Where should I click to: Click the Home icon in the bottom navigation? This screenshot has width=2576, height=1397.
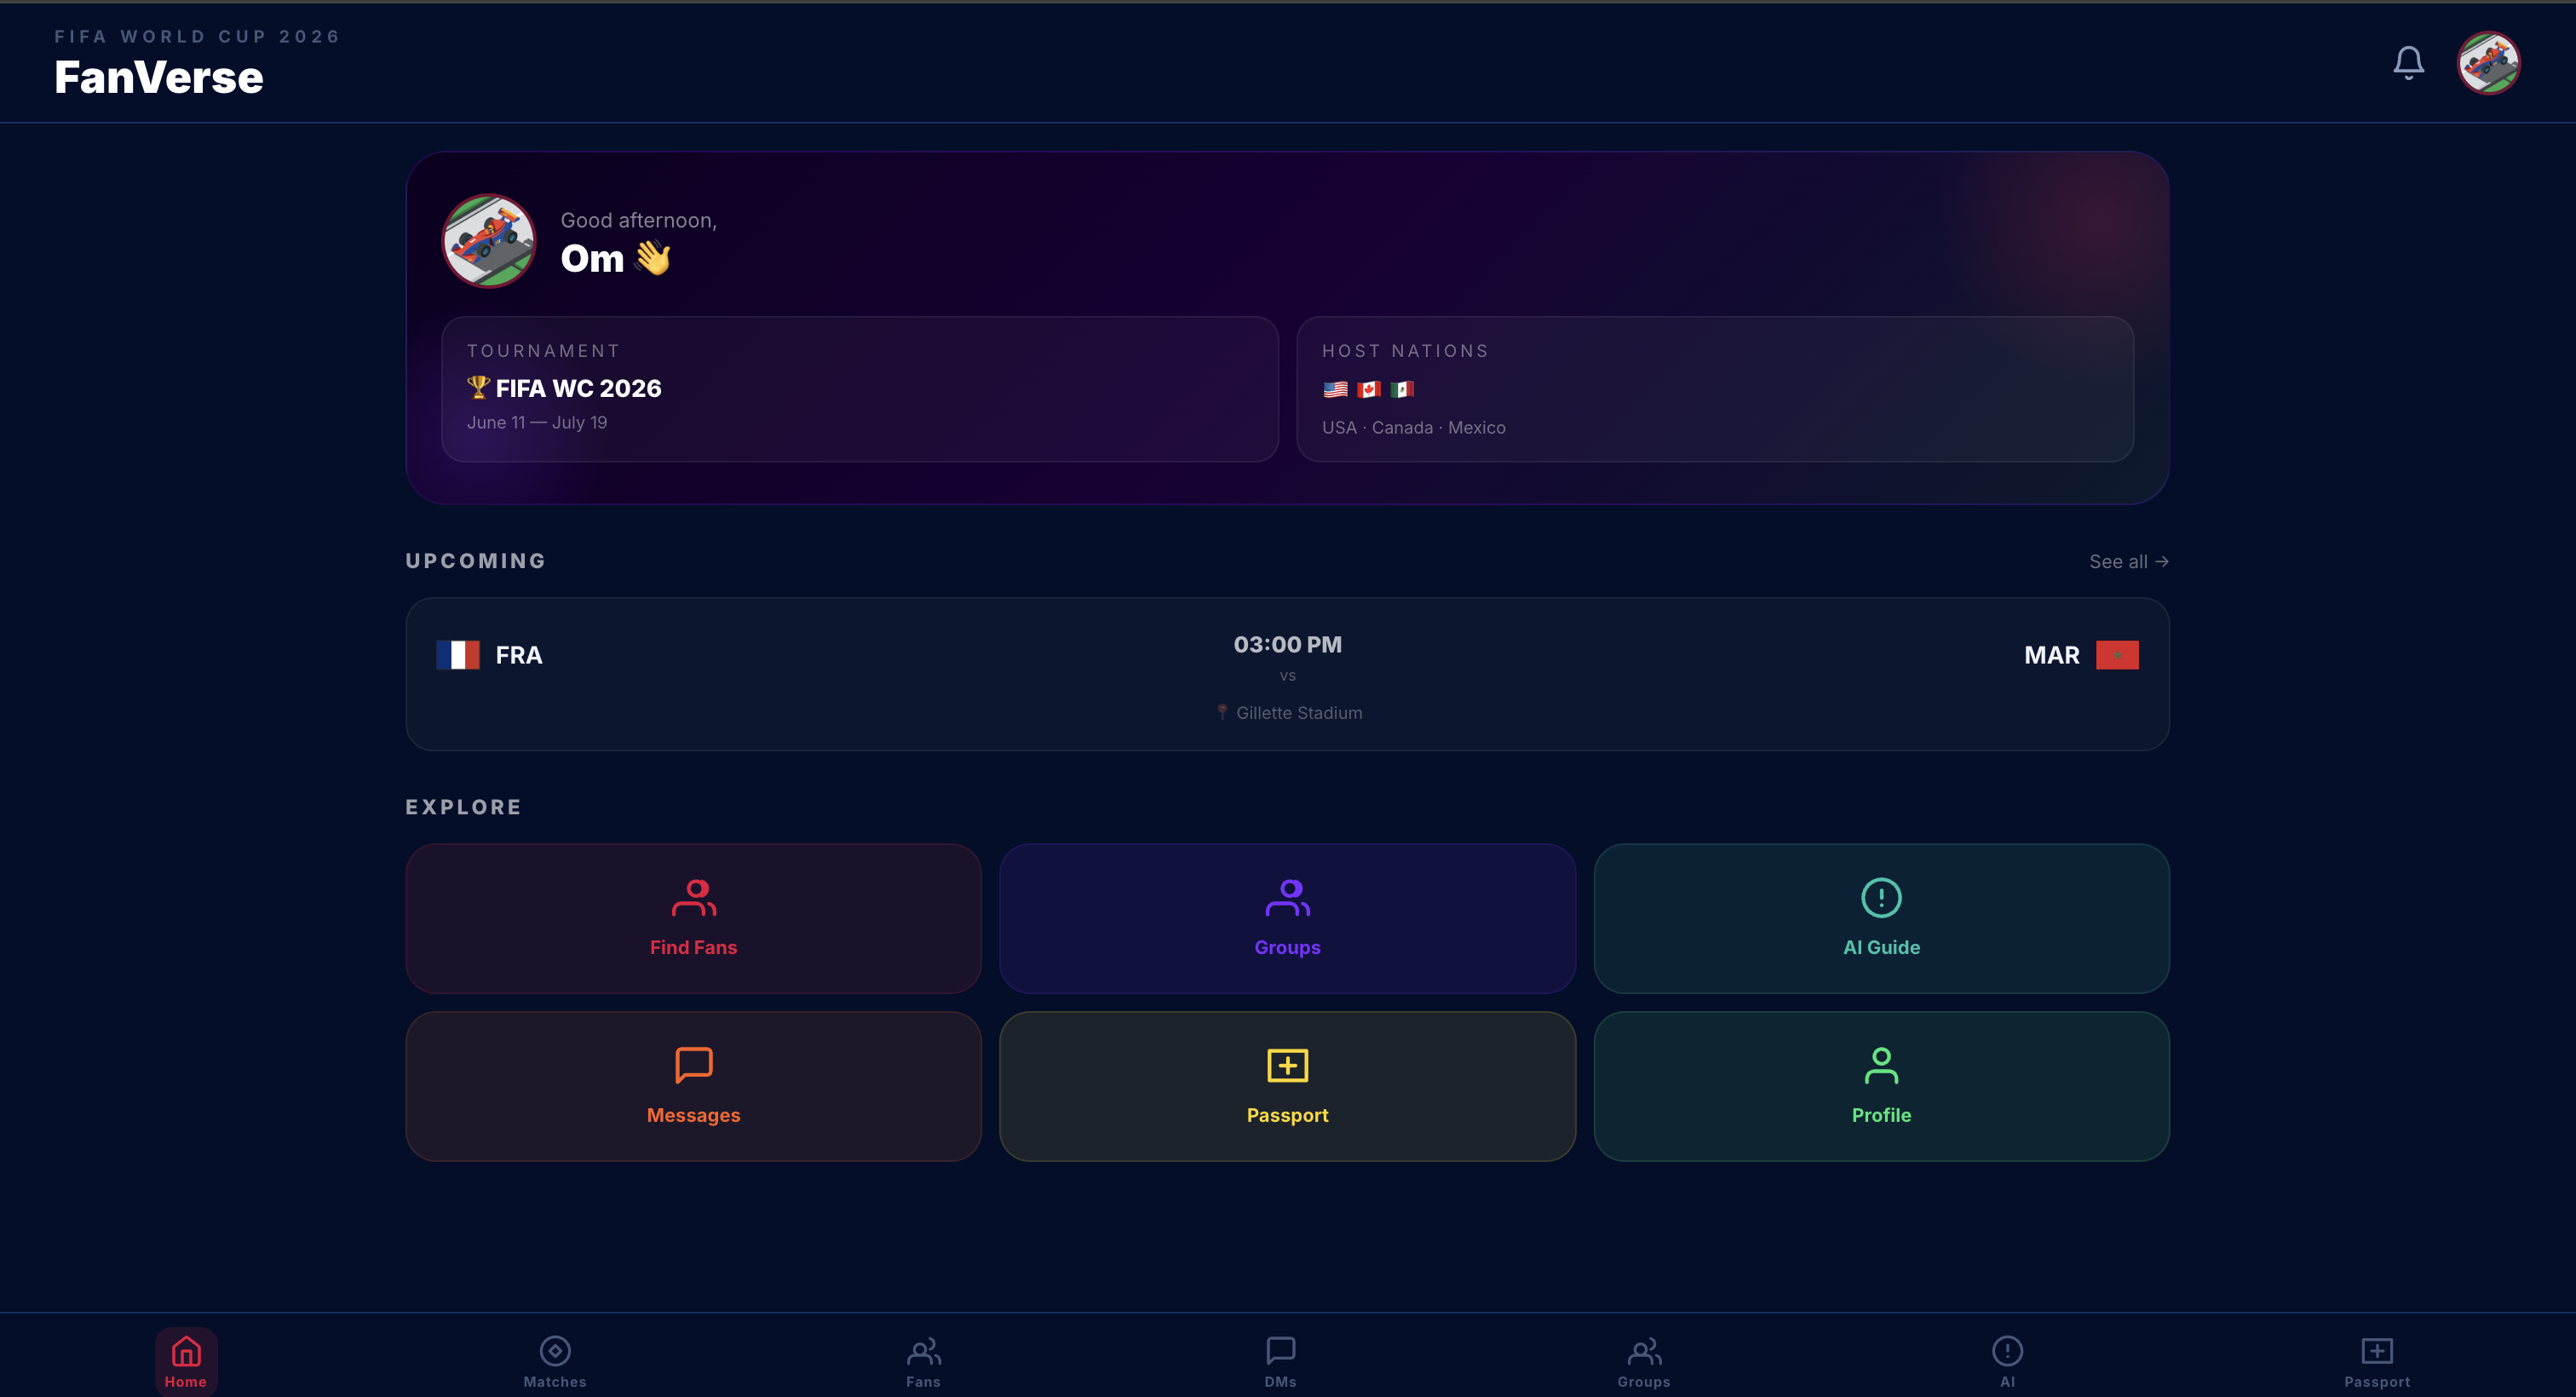186,1351
